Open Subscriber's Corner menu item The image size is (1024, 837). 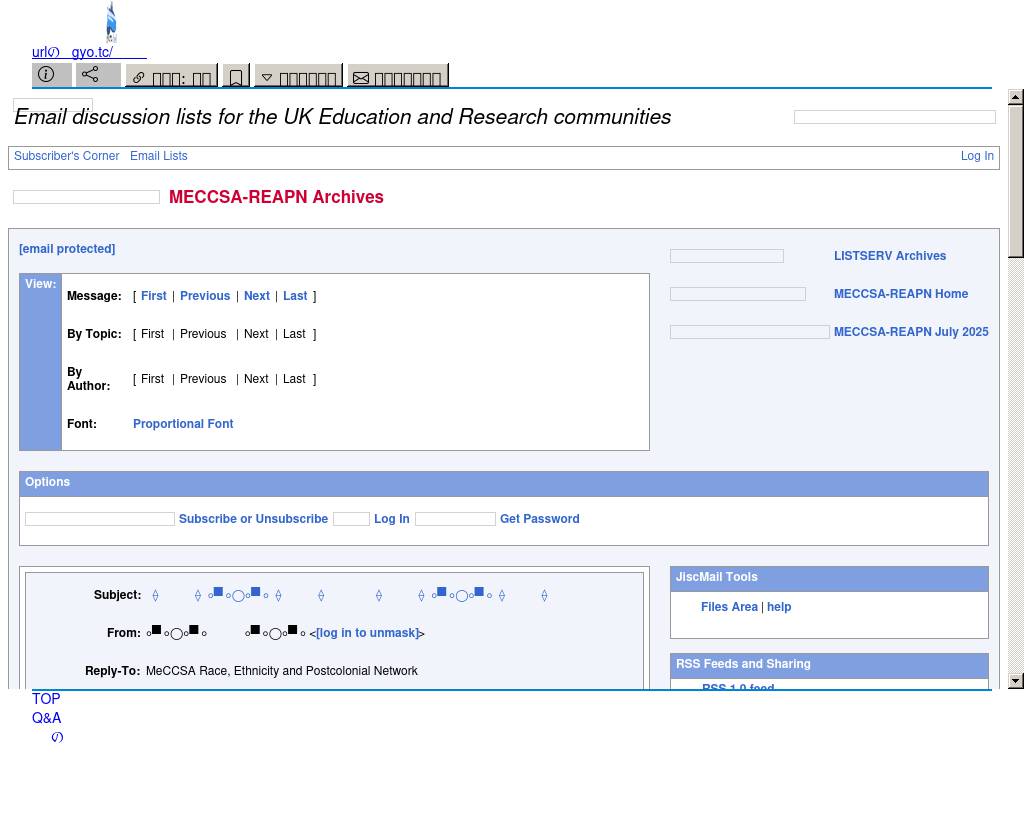coord(66,156)
